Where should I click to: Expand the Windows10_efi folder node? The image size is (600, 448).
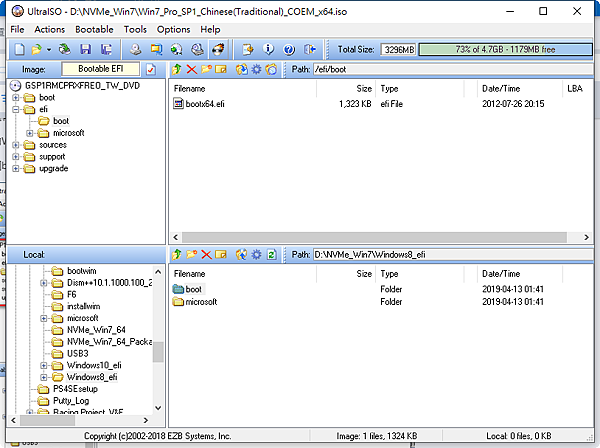coord(44,366)
